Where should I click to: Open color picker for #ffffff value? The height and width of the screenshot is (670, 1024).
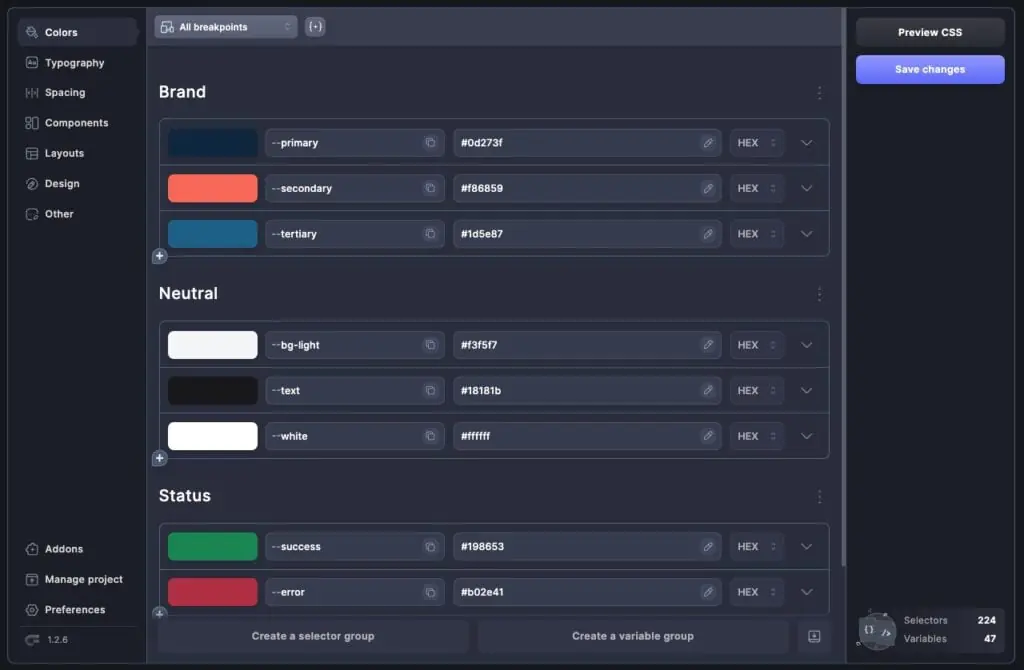tap(708, 436)
